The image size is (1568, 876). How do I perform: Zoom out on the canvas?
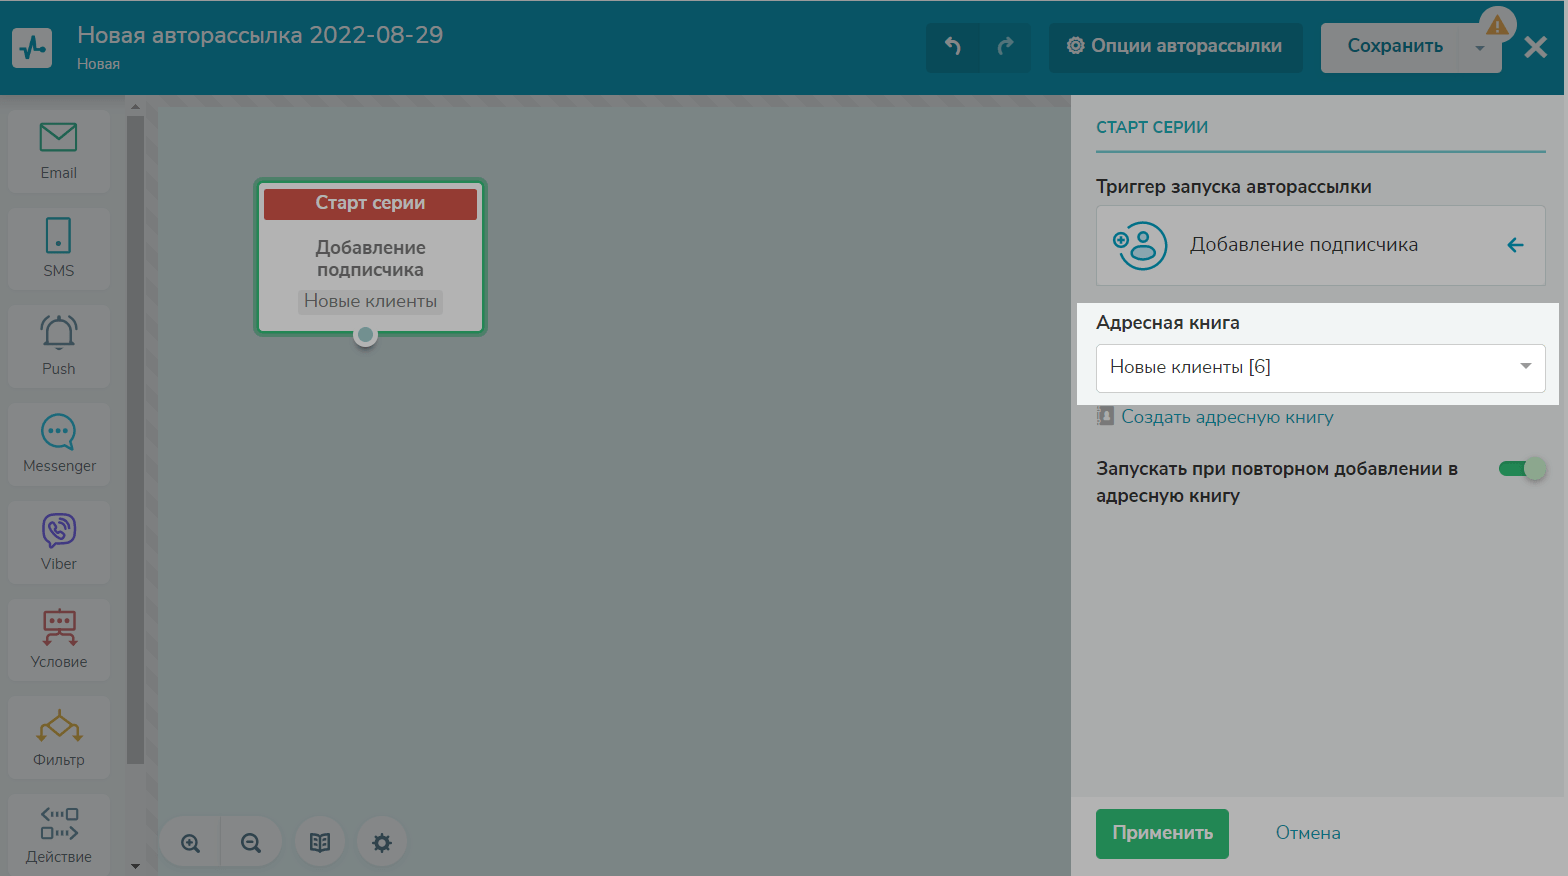[x=251, y=843]
